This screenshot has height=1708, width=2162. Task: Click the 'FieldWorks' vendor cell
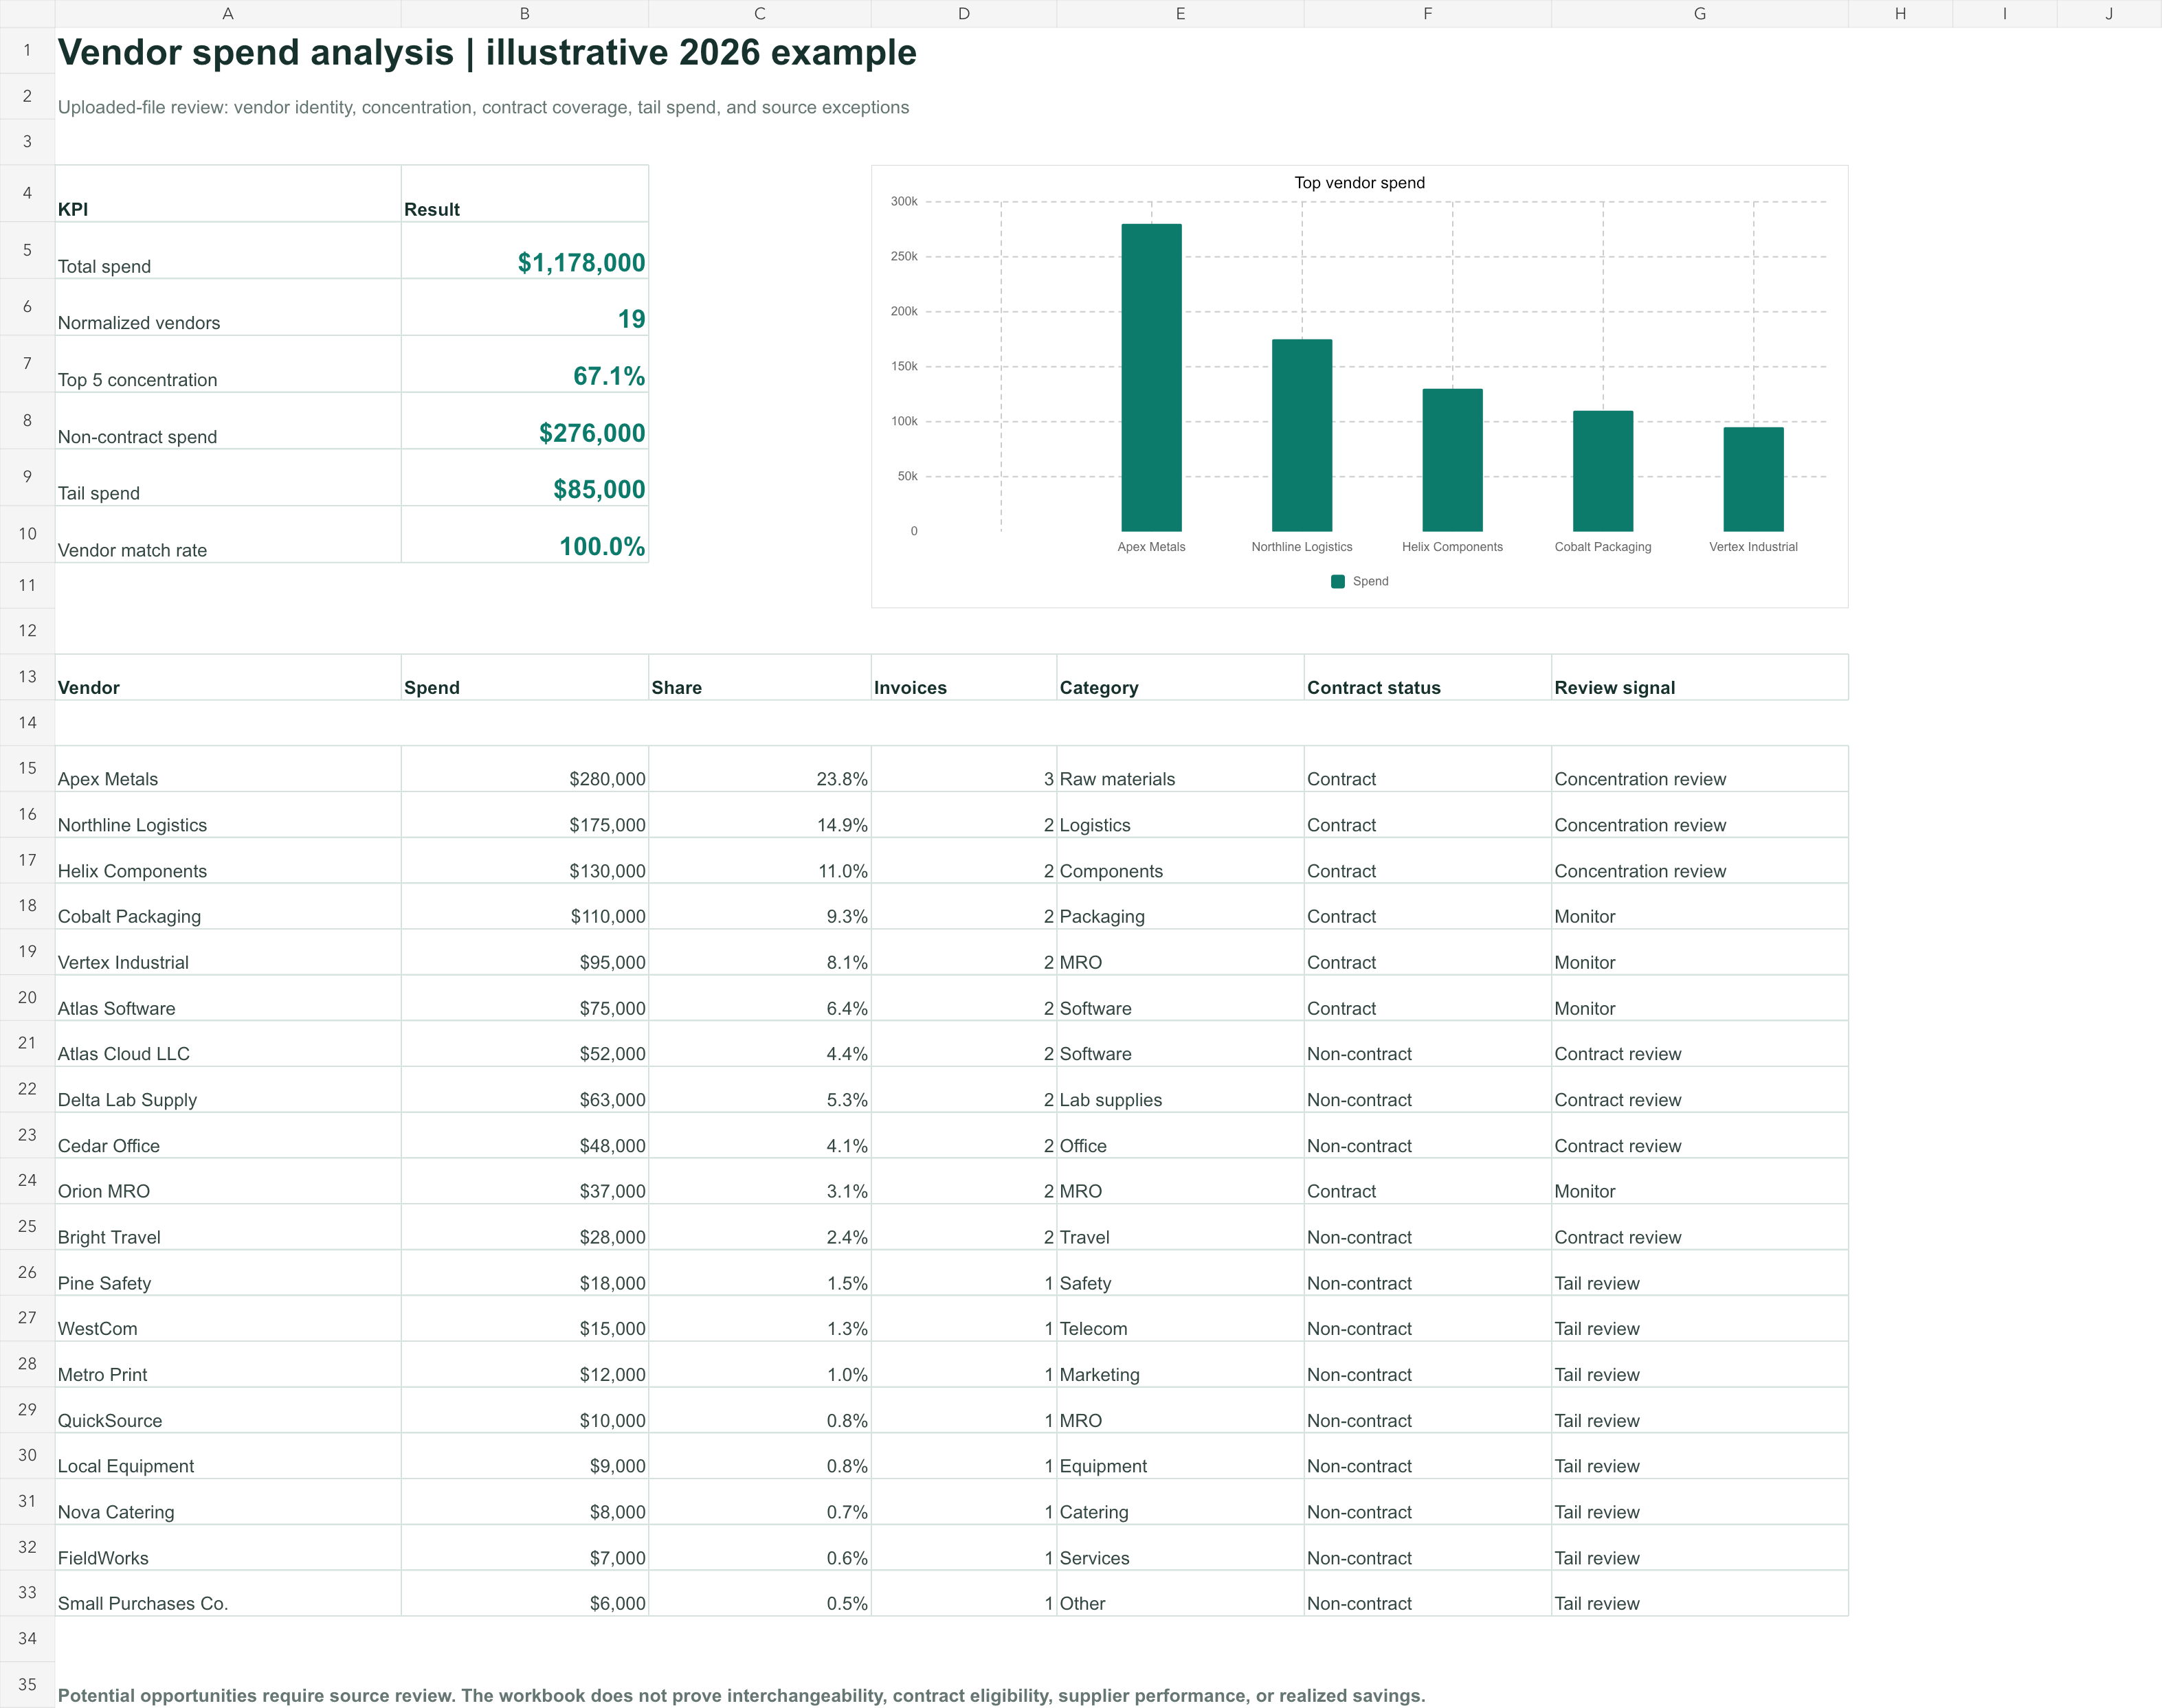[x=228, y=1548]
